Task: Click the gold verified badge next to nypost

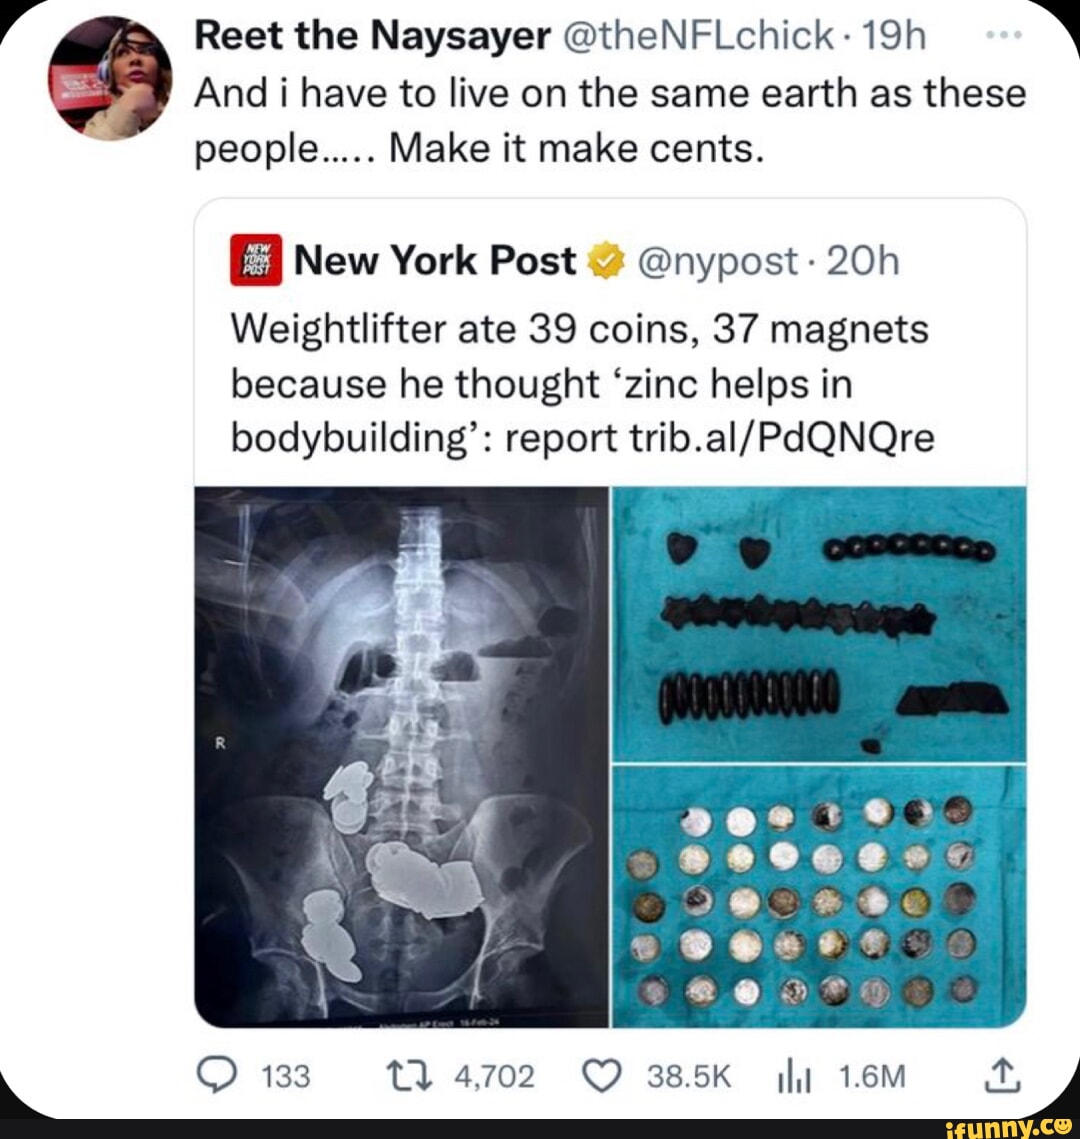Action: 604,261
